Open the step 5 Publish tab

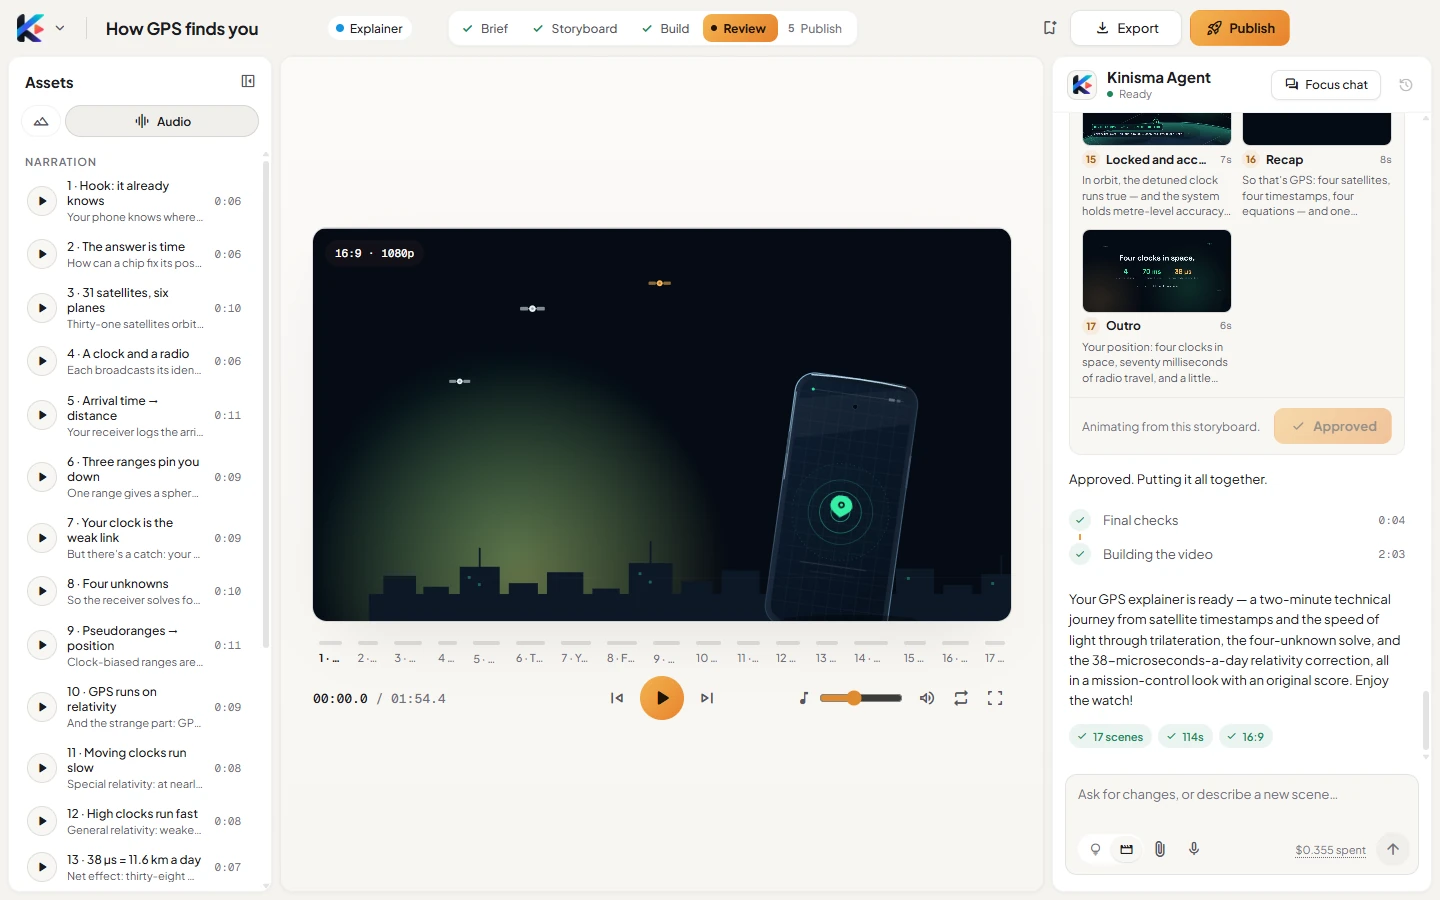click(815, 28)
